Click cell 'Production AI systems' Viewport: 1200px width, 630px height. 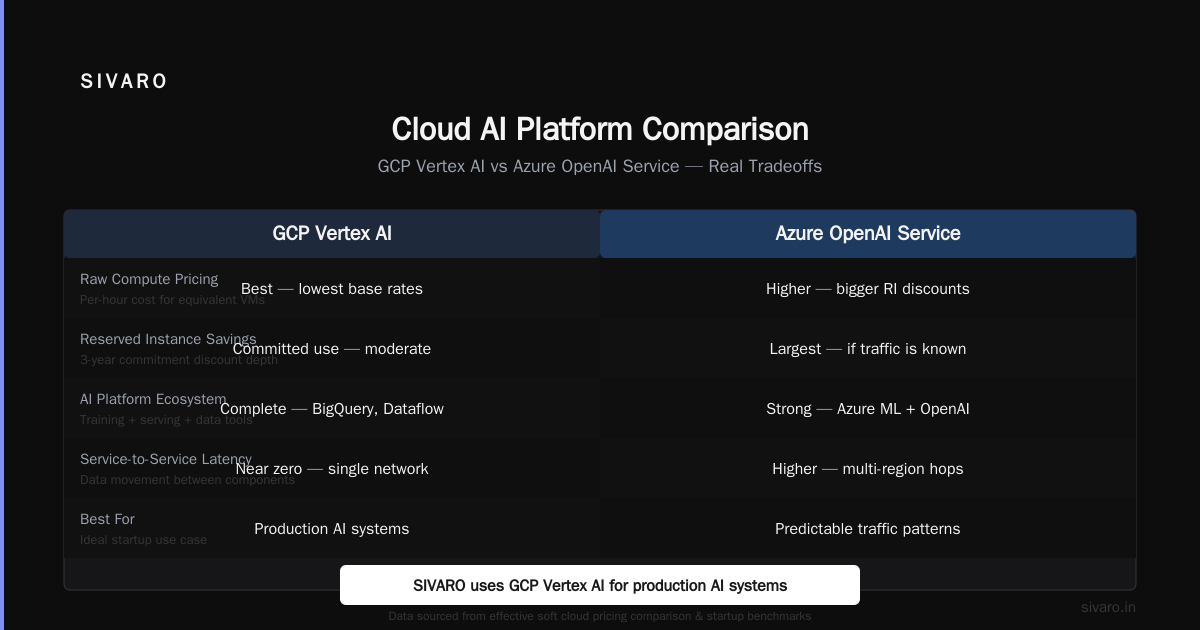tap(332, 529)
